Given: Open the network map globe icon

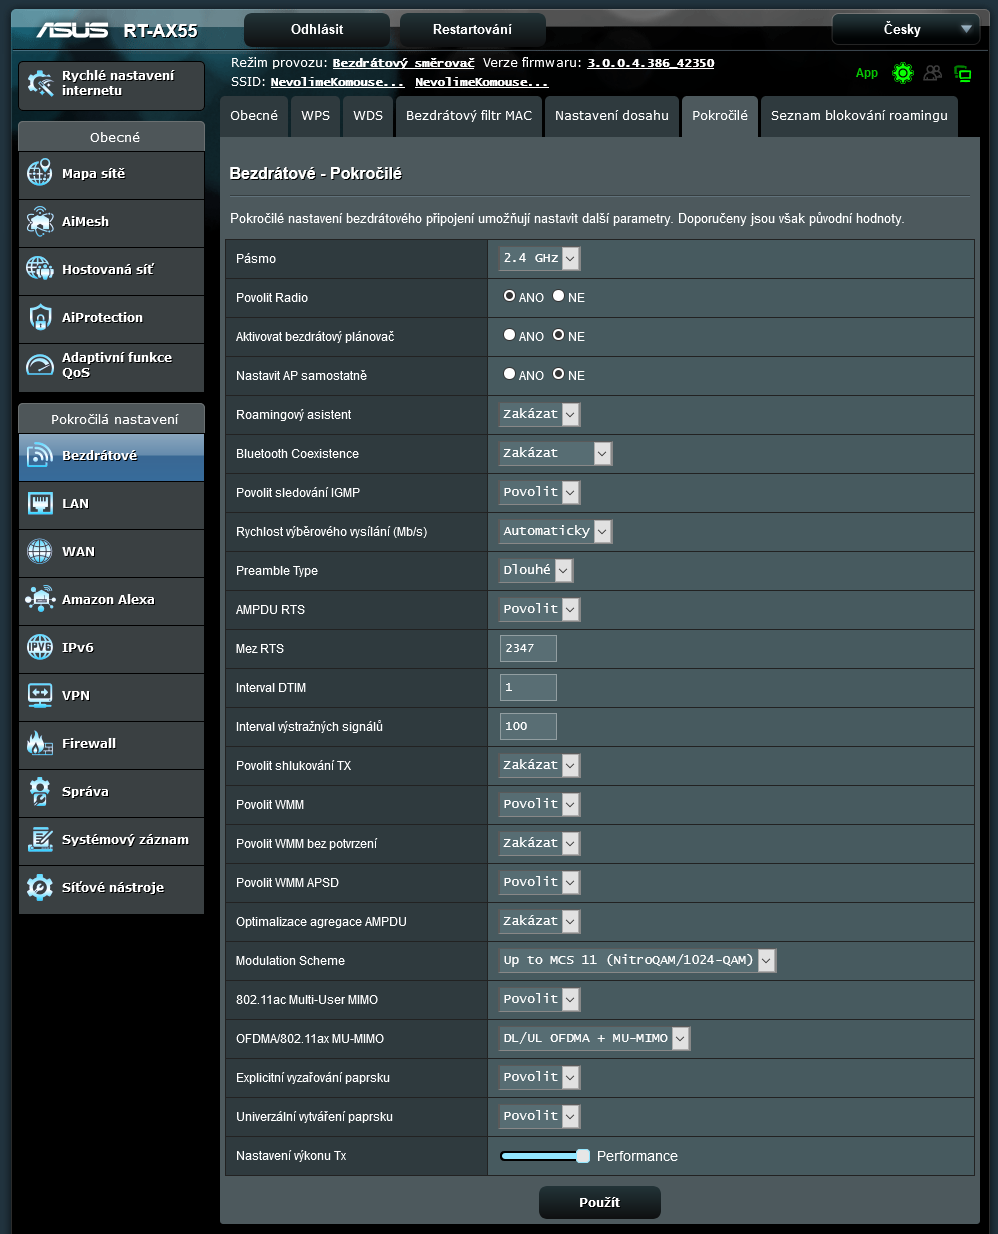Looking at the screenshot, I should (x=40, y=173).
